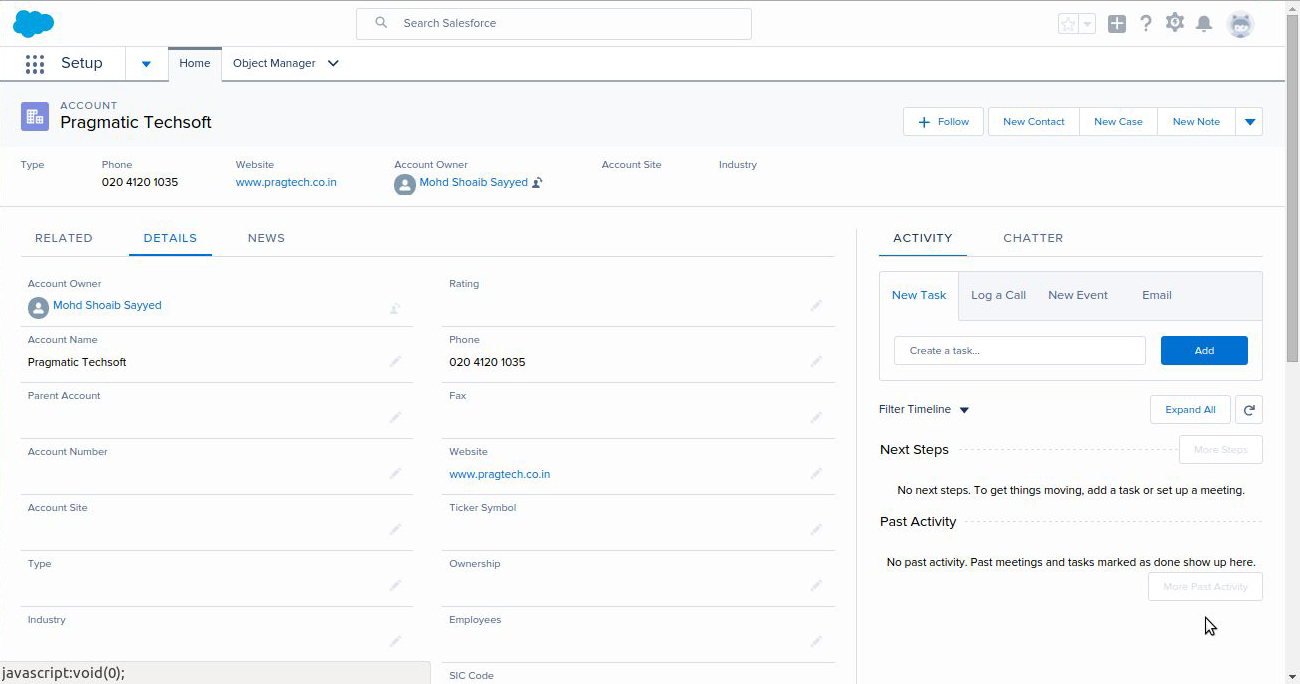Click the New Note button

(x=1196, y=122)
